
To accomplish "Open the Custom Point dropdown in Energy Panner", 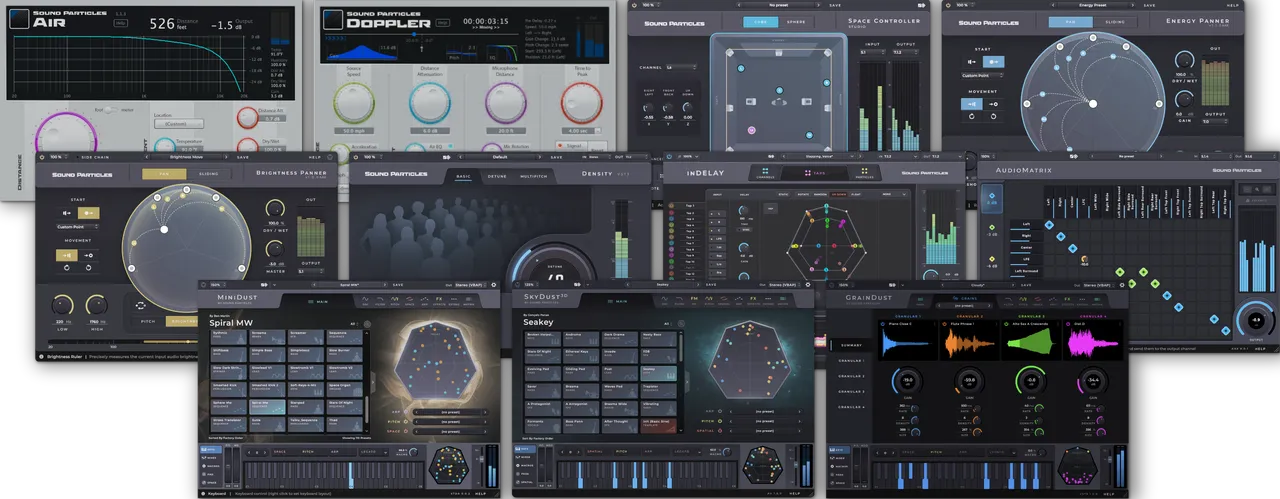I will tap(982, 76).
